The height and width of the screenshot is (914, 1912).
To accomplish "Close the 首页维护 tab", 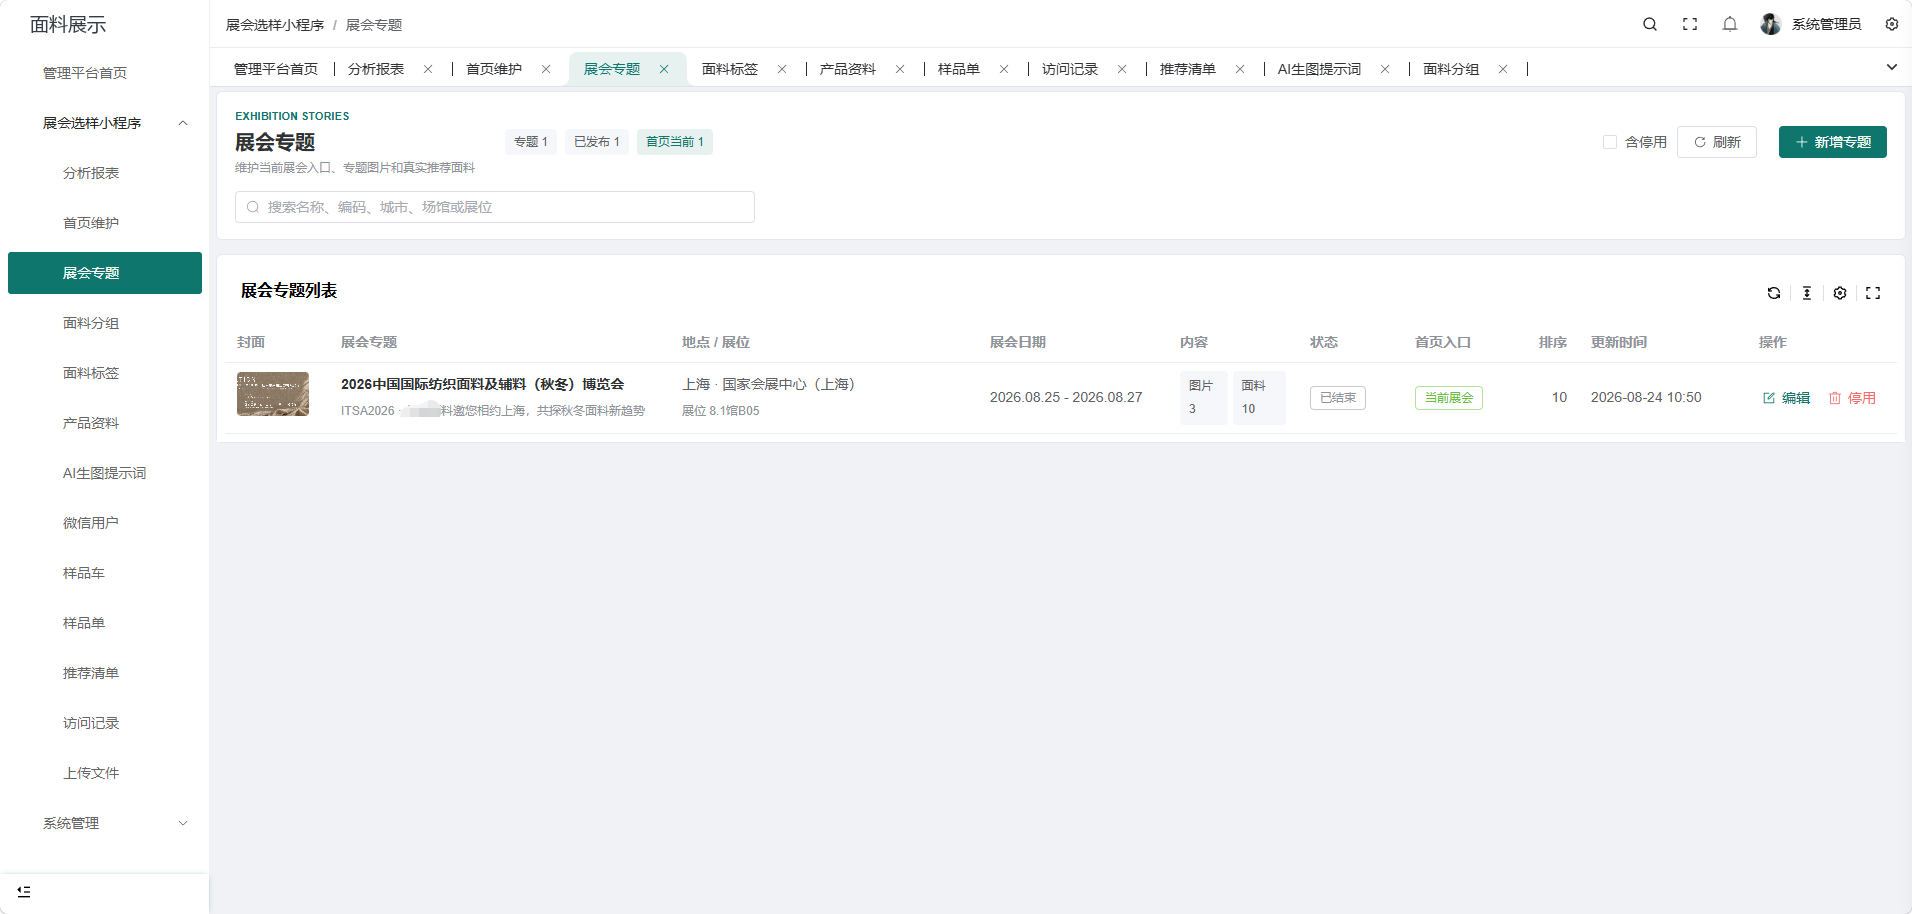I will tap(546, 69).
